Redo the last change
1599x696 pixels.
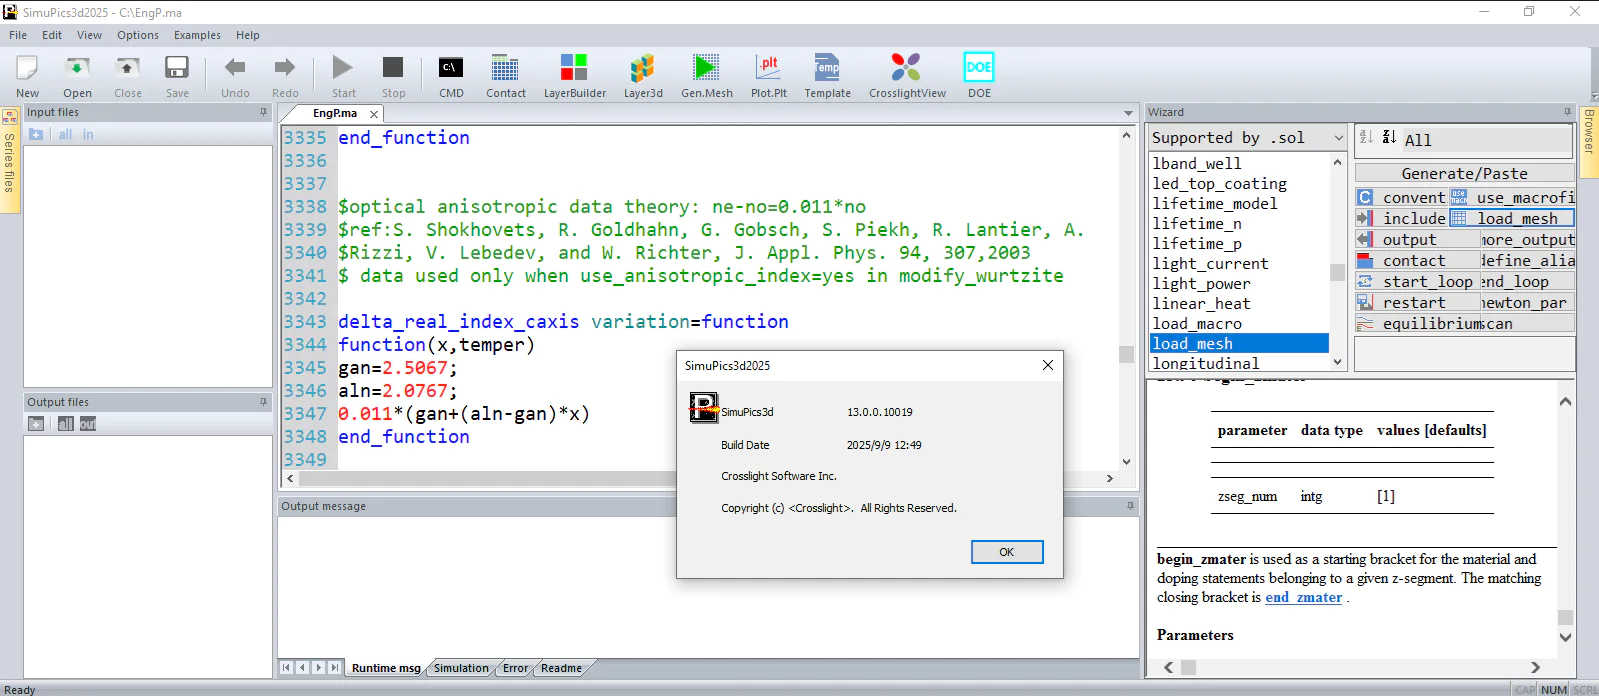(285, 76)
